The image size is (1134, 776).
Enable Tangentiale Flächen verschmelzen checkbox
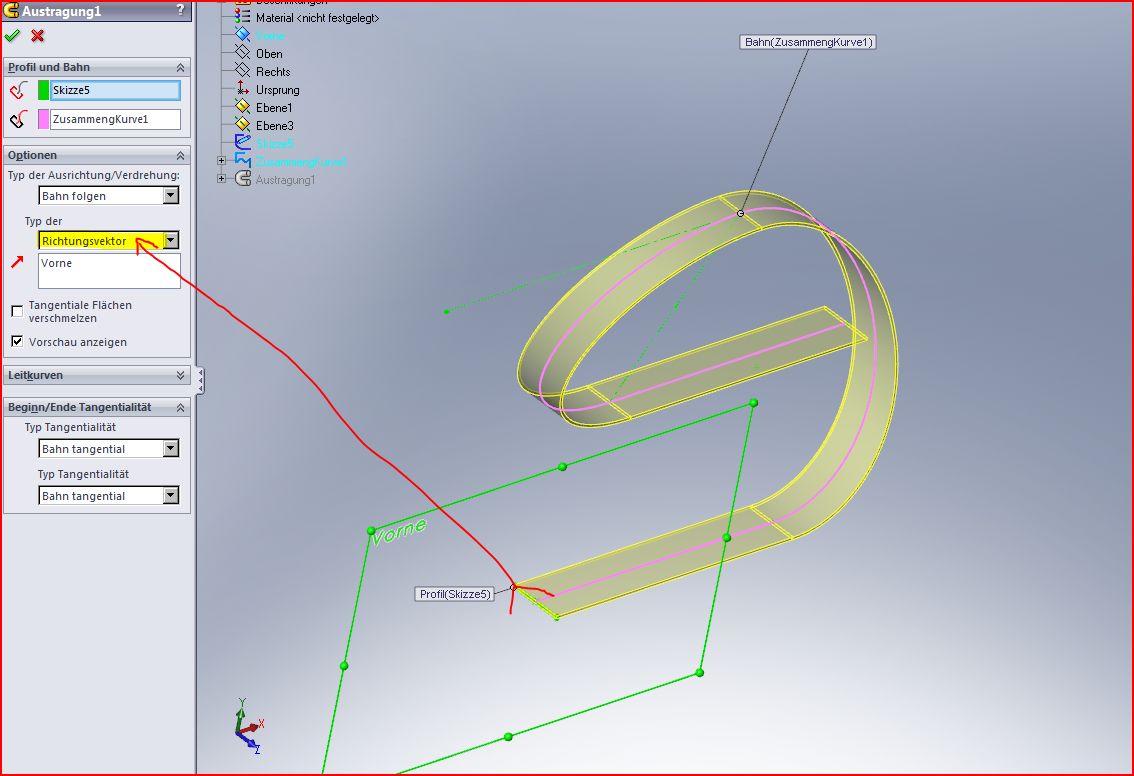pyautogui.click(x=17, y=311)
